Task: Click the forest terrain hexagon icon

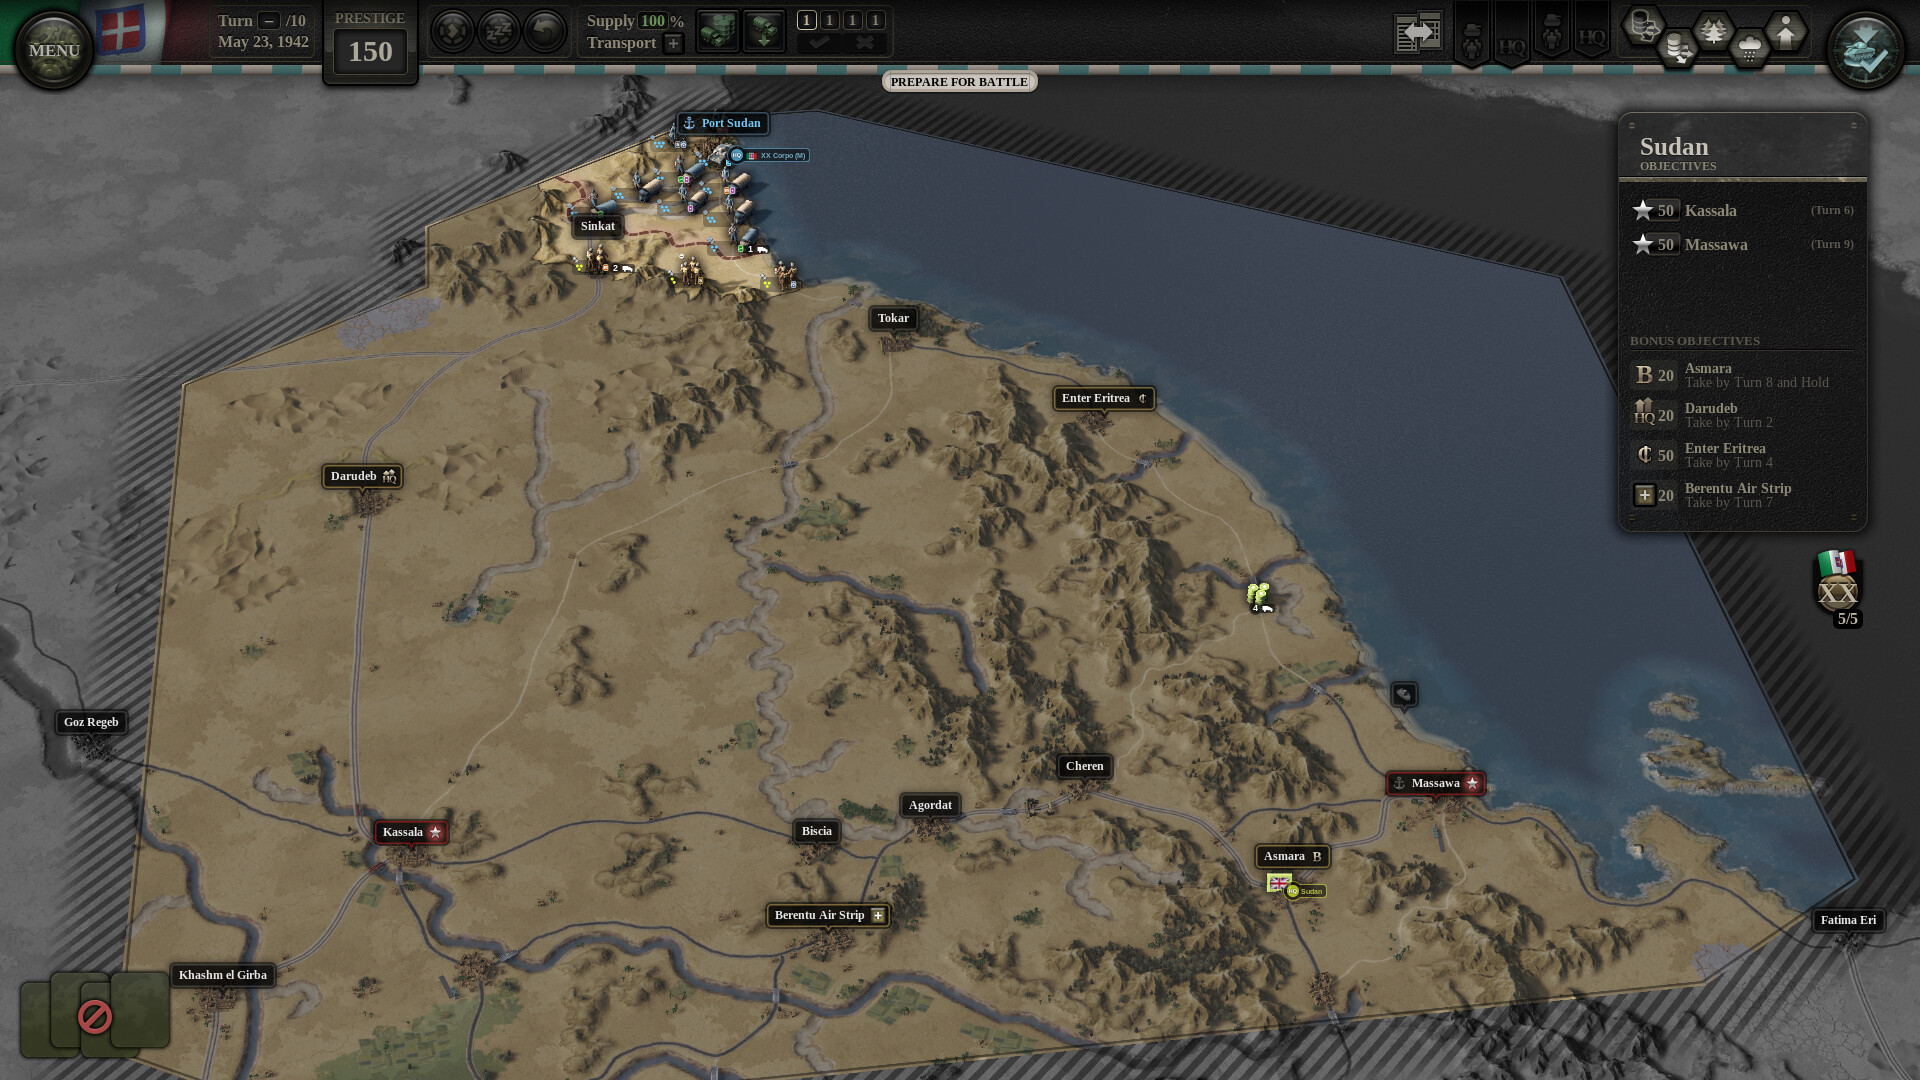Action: point(1714,31)
